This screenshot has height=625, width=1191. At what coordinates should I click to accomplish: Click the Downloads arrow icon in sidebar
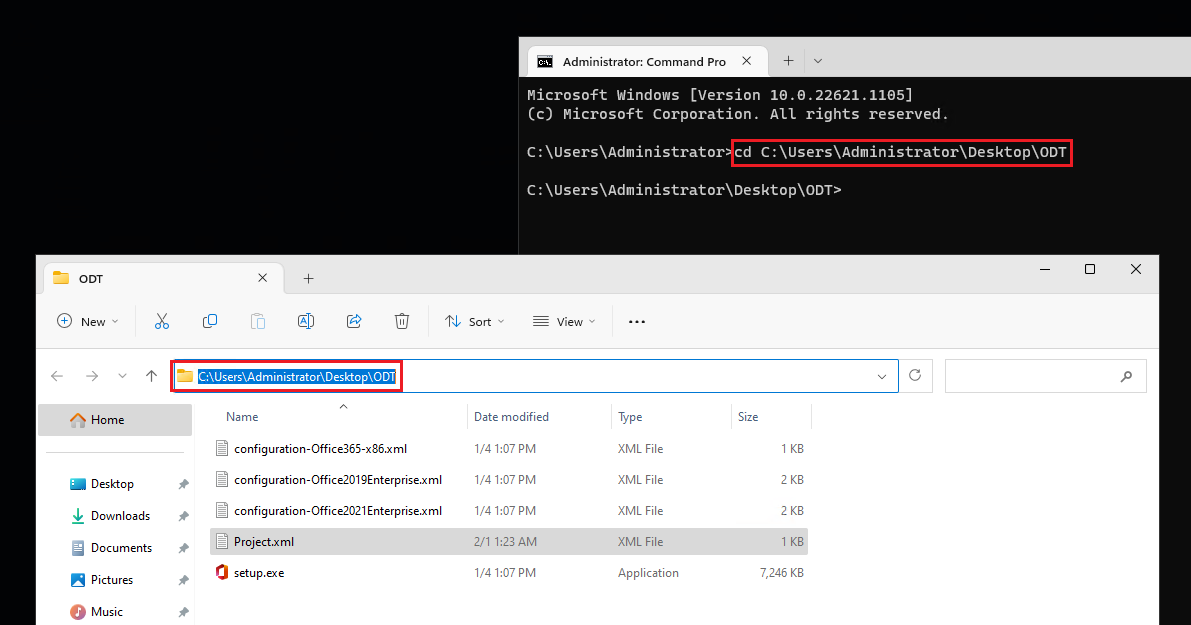77,516
